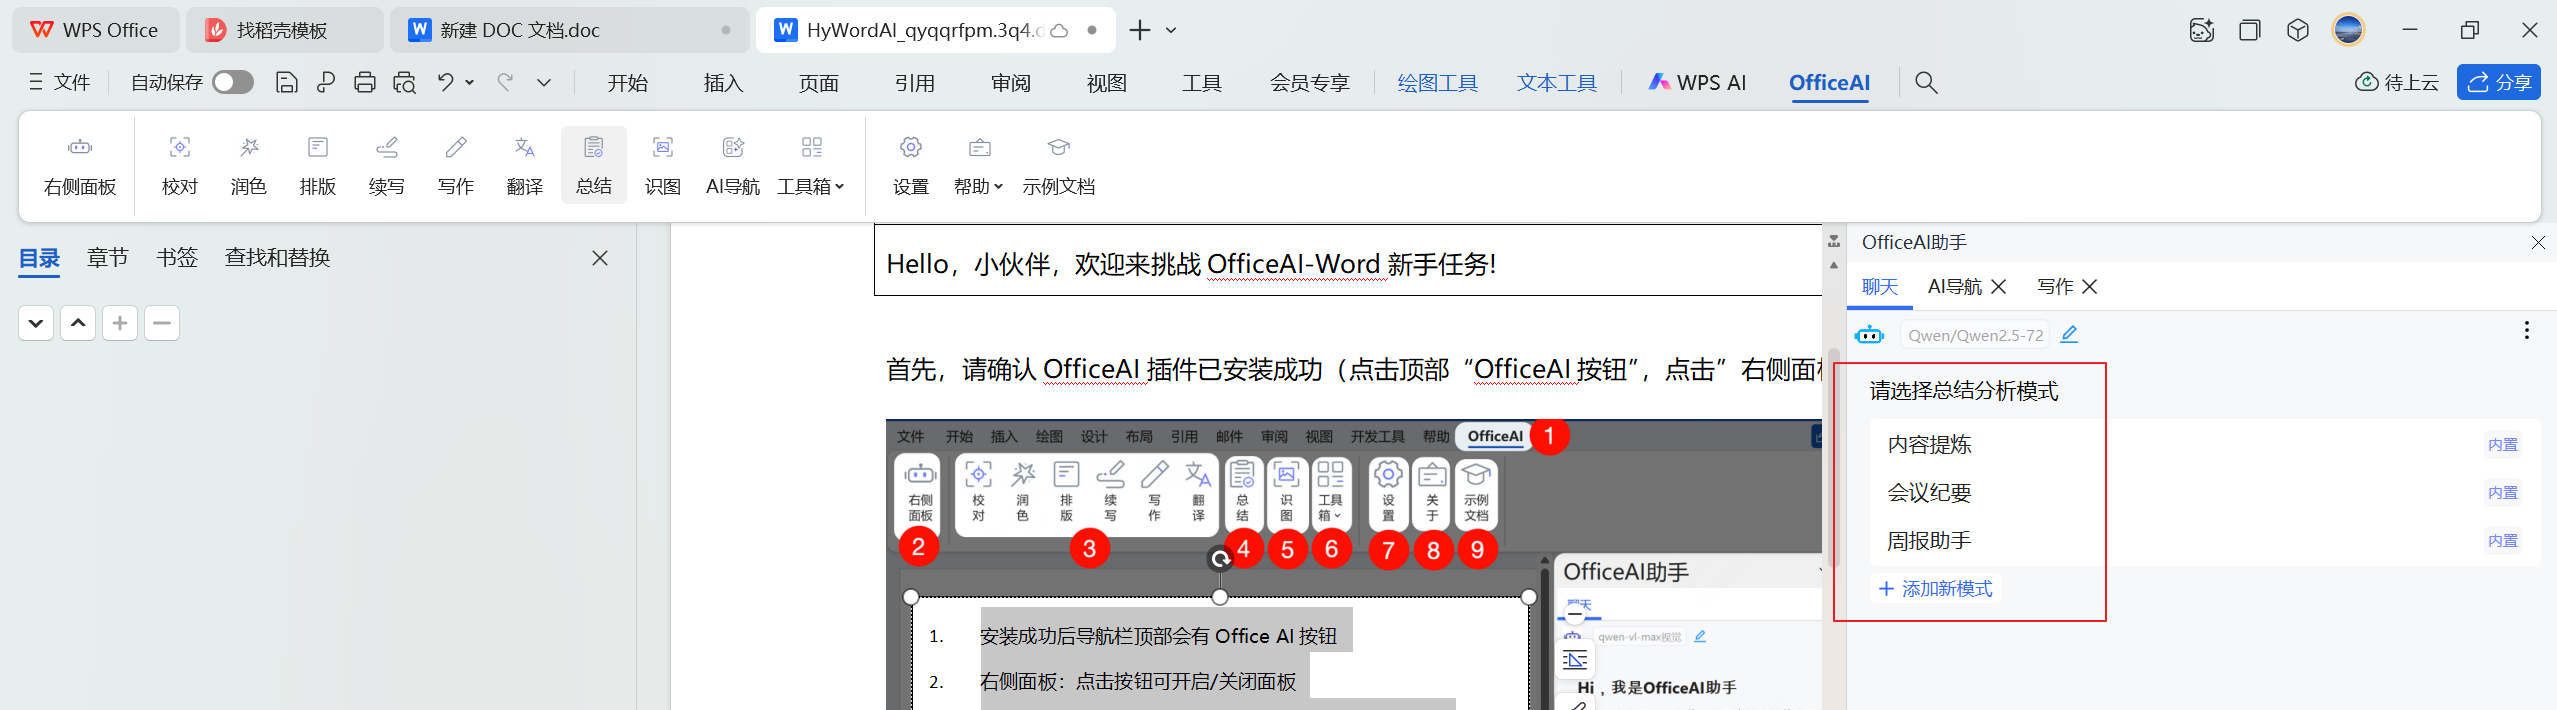Click 添加新模式 link

pos(1936,588)
